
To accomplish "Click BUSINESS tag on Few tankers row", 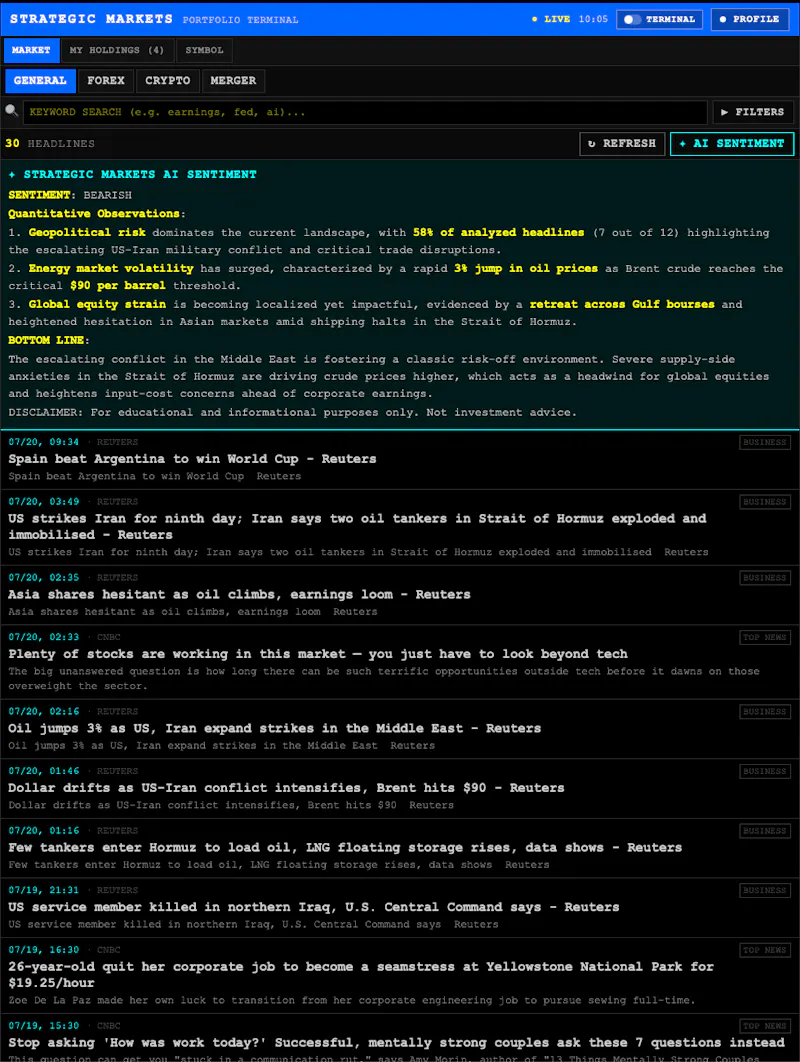I will [x=765, y=831].
